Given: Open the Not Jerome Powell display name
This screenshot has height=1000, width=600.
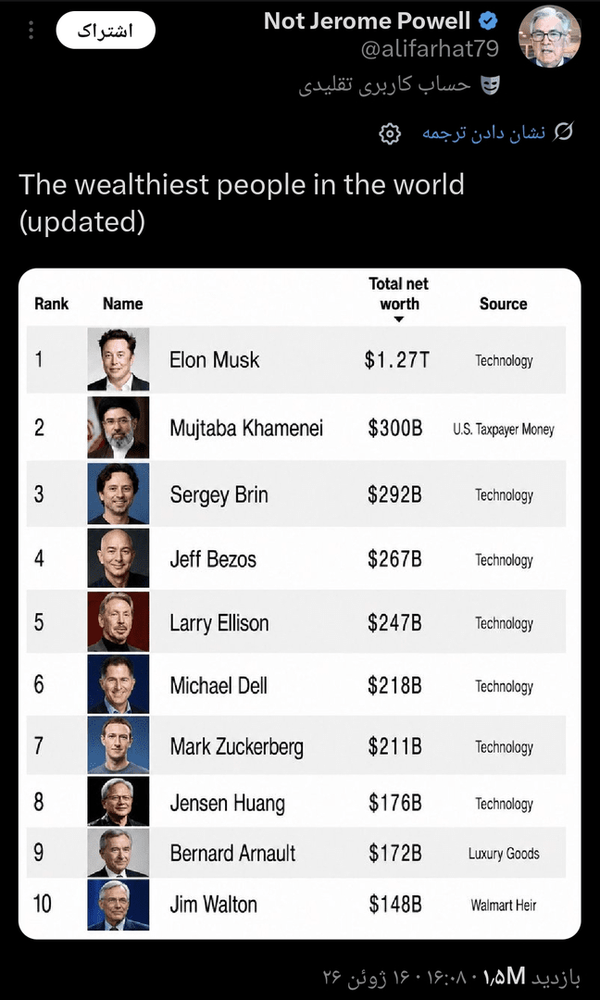Looking at the screenshot, I should [367, 22].
